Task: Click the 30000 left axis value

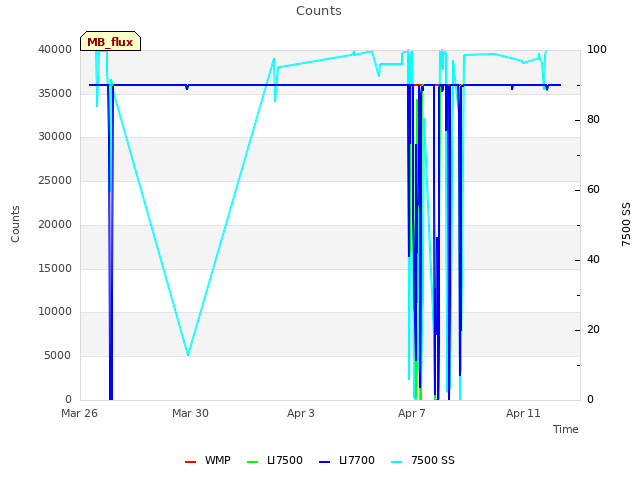Action: [55, 137]
